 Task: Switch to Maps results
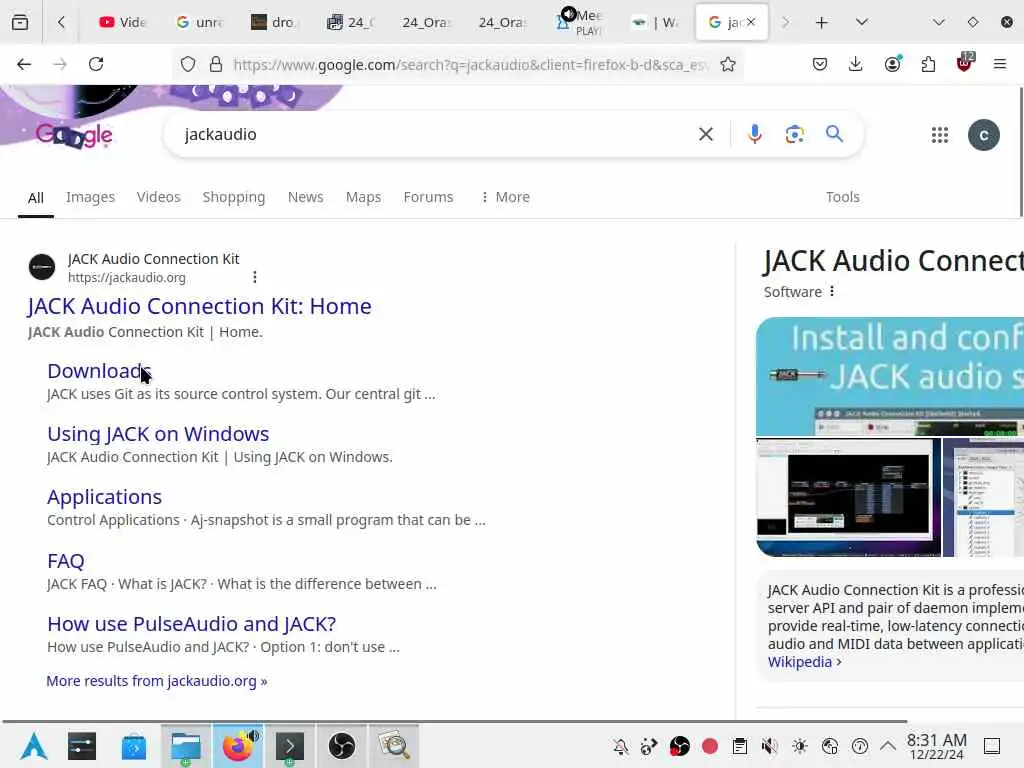click(x=363, y=197)
